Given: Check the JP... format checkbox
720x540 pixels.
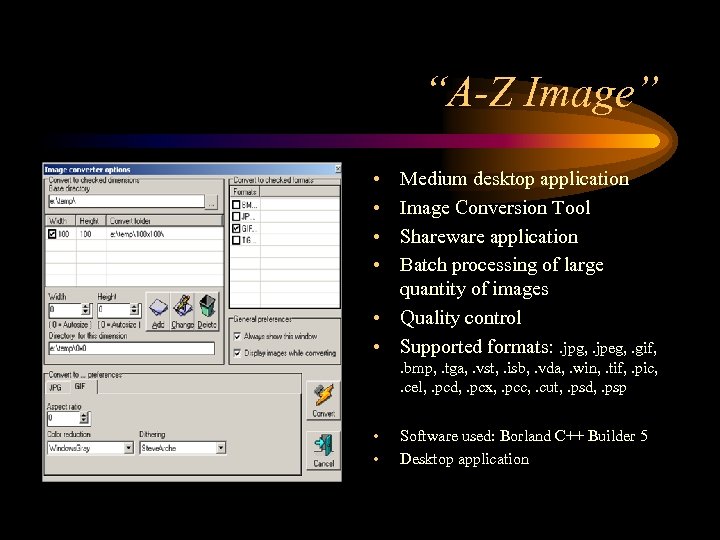Looking at the screenshot, I should [236, 216].
